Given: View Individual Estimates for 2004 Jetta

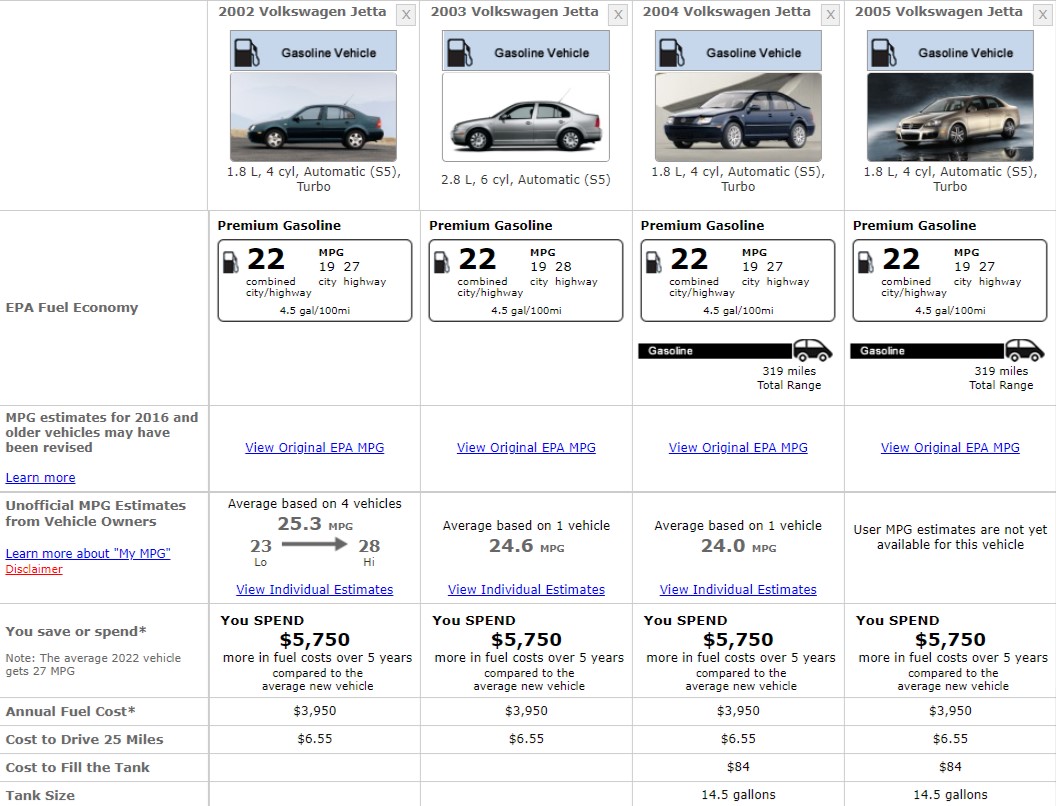Looking at the screenshot, I should pos(738,589).
